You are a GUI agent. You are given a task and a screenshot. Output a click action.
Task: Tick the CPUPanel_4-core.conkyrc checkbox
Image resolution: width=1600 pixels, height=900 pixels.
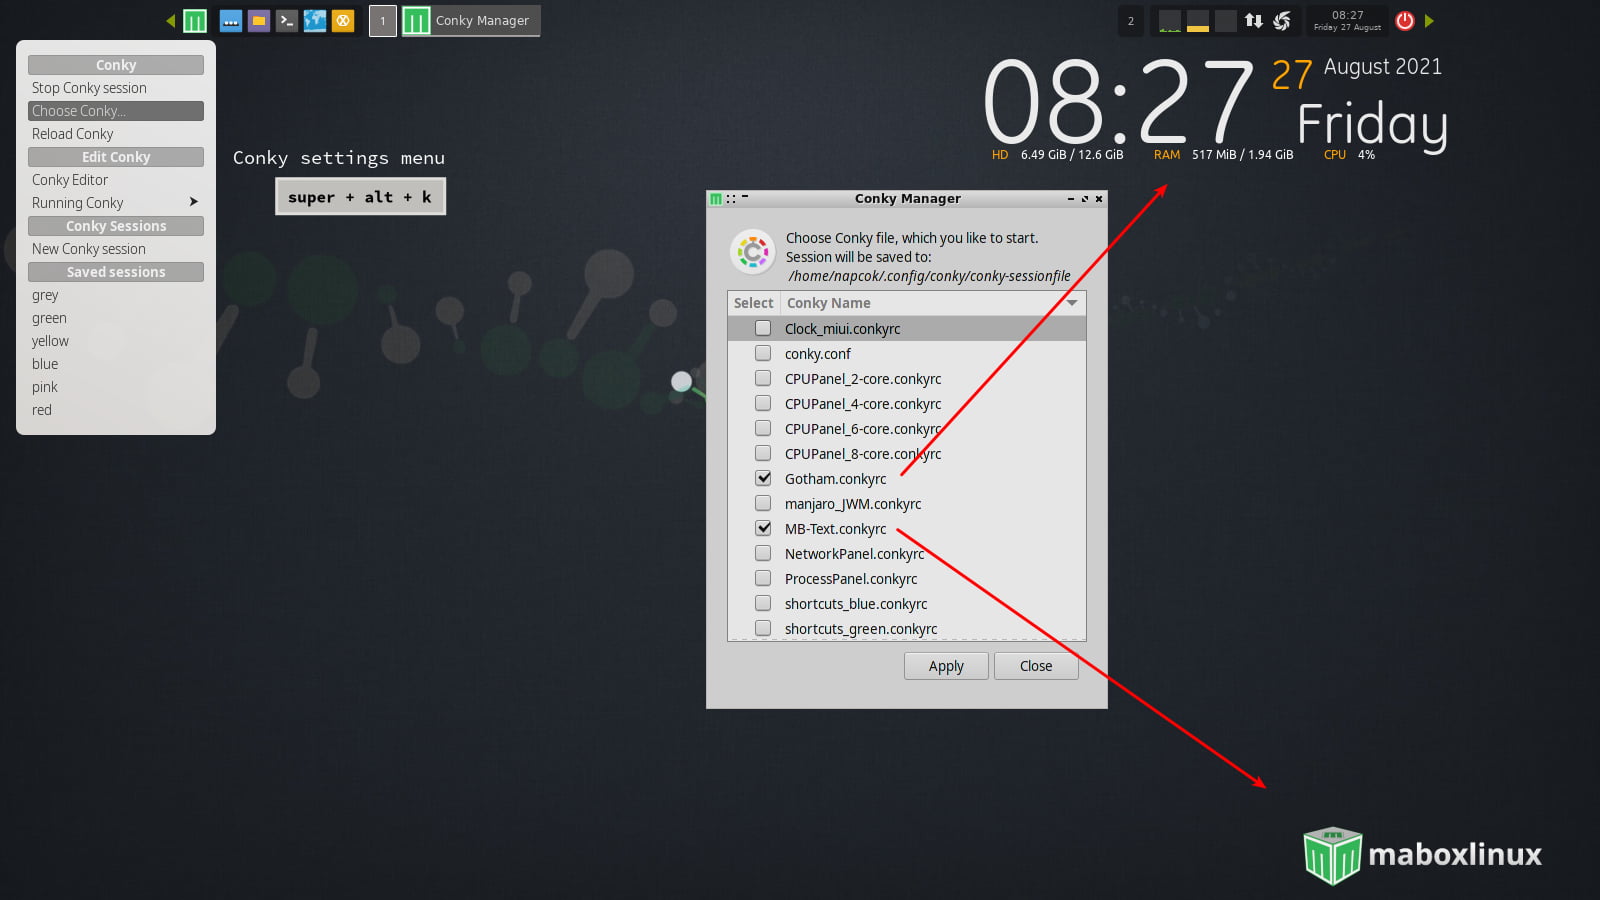pyautogui.click(x=763, y=403)
